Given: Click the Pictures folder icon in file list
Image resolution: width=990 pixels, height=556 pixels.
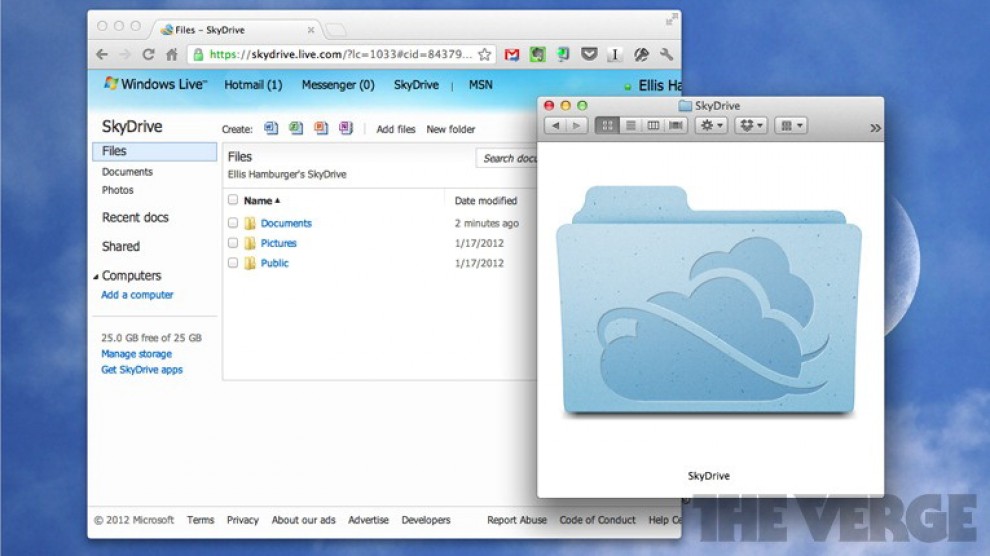Looking at the screenshot, I should (250, 243).
